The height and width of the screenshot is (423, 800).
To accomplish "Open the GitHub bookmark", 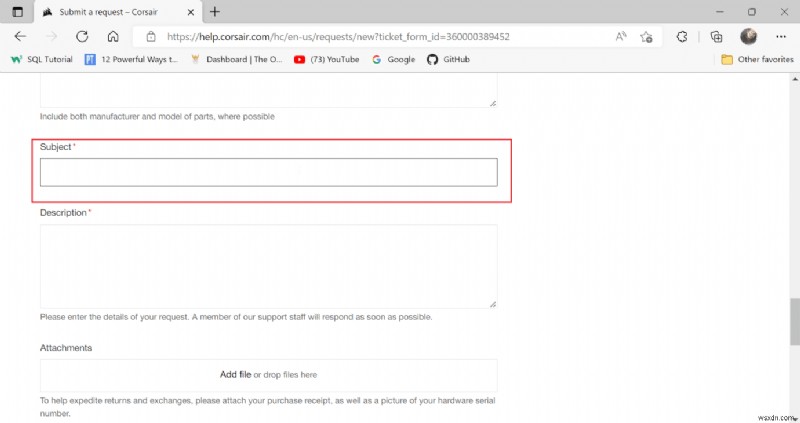I will tap(448, 59).
